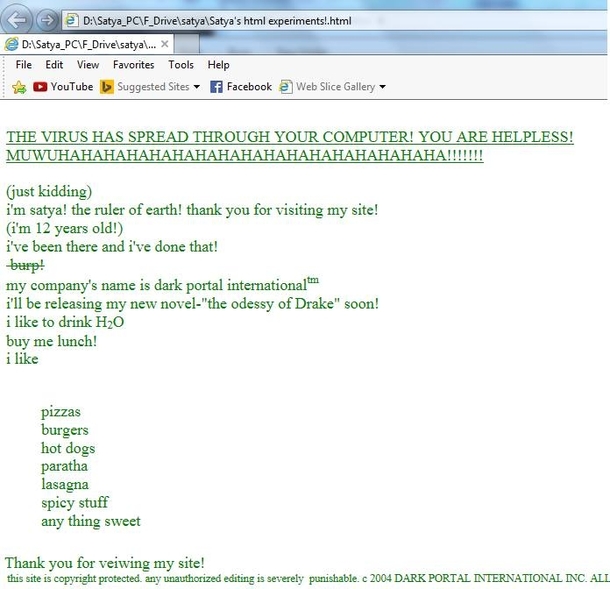Click the page icon in address bar
This screenshot has width=610, height=589.
click(x=71, y=20)
